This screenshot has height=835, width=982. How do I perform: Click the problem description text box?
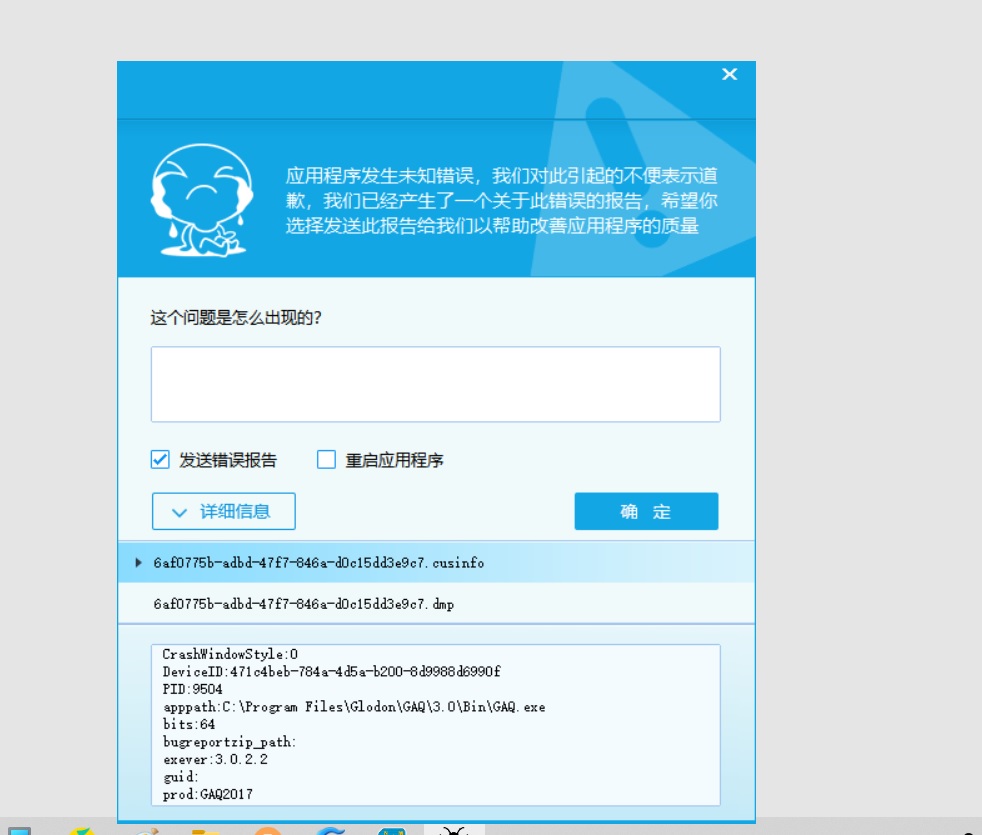(435, 384)
